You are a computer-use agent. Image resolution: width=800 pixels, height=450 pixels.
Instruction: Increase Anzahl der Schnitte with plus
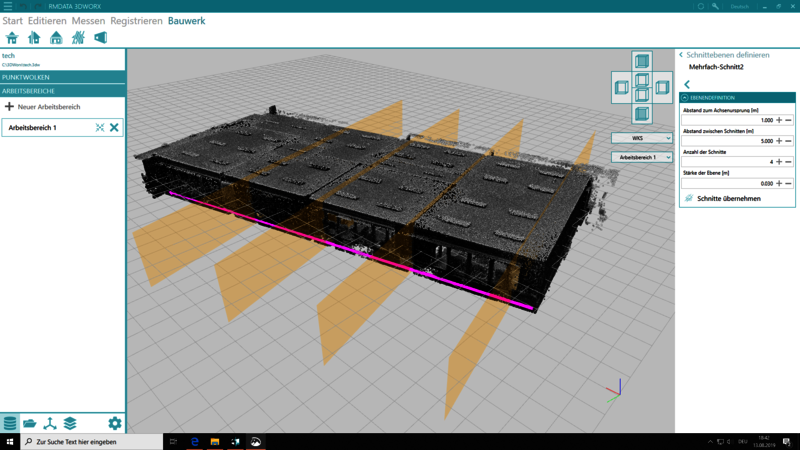click(x=779, y=162)
